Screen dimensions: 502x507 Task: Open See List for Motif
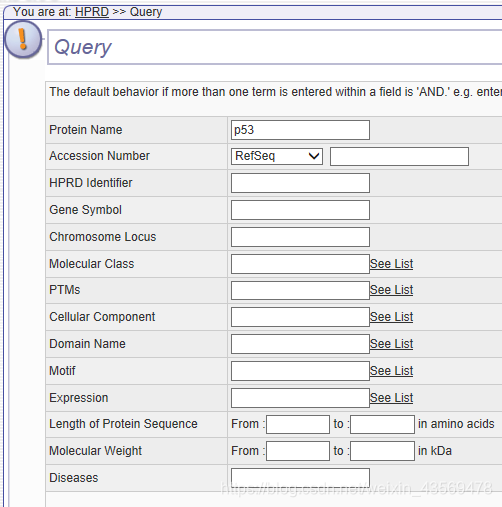click(x=392, y=371)
